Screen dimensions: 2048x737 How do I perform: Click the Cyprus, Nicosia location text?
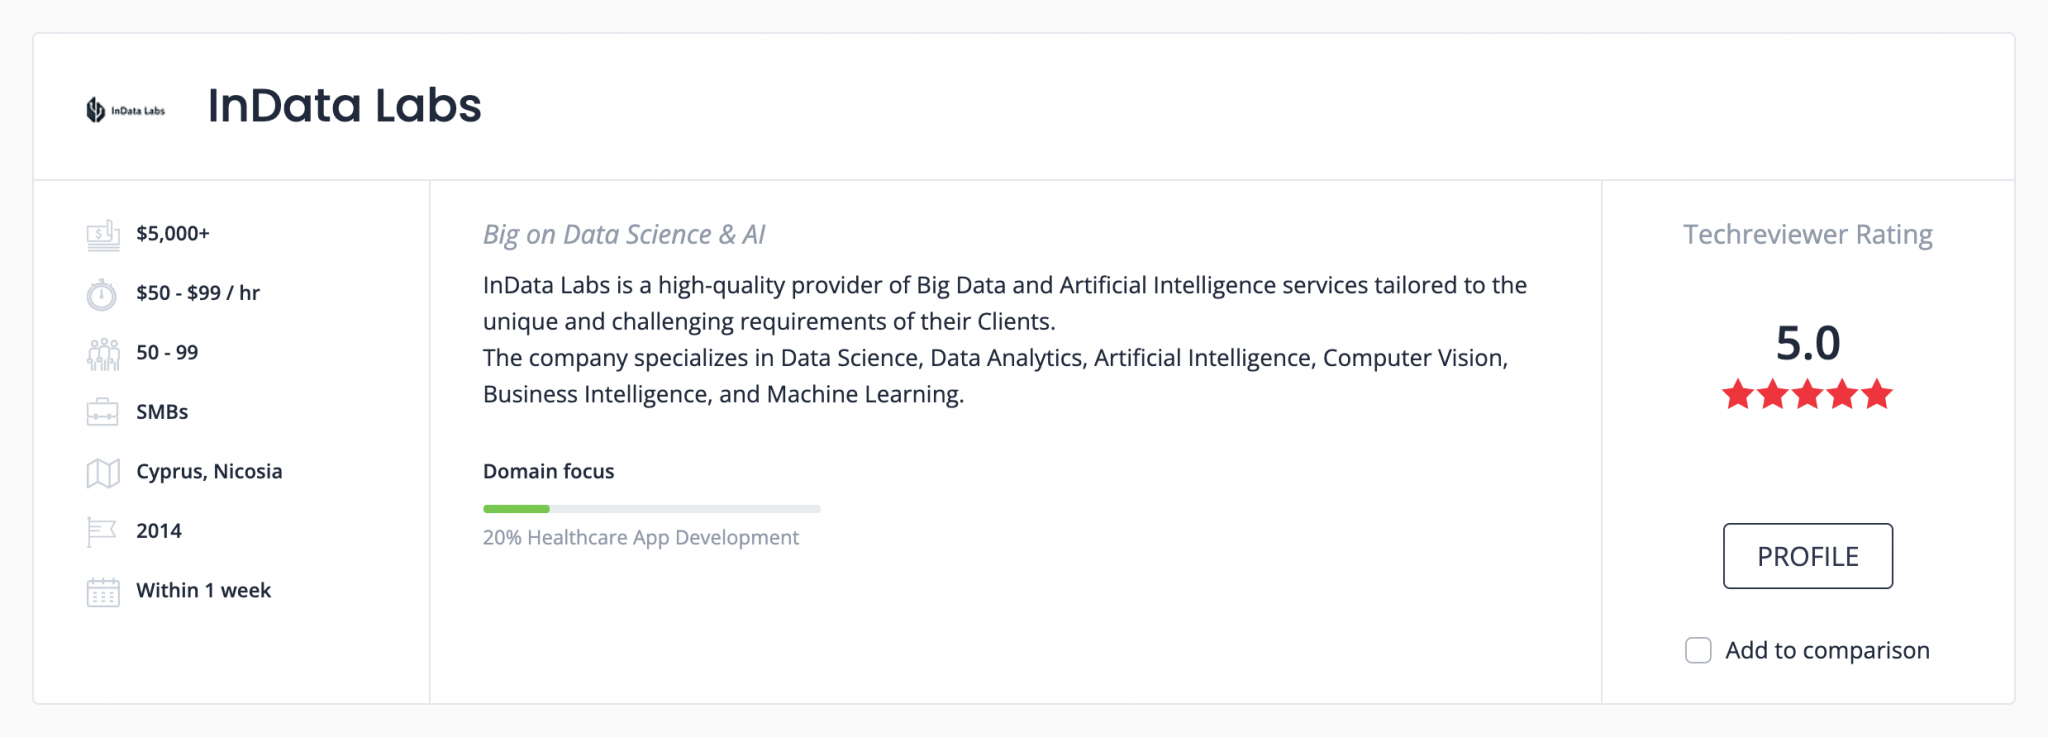click(x=209, y=470)
